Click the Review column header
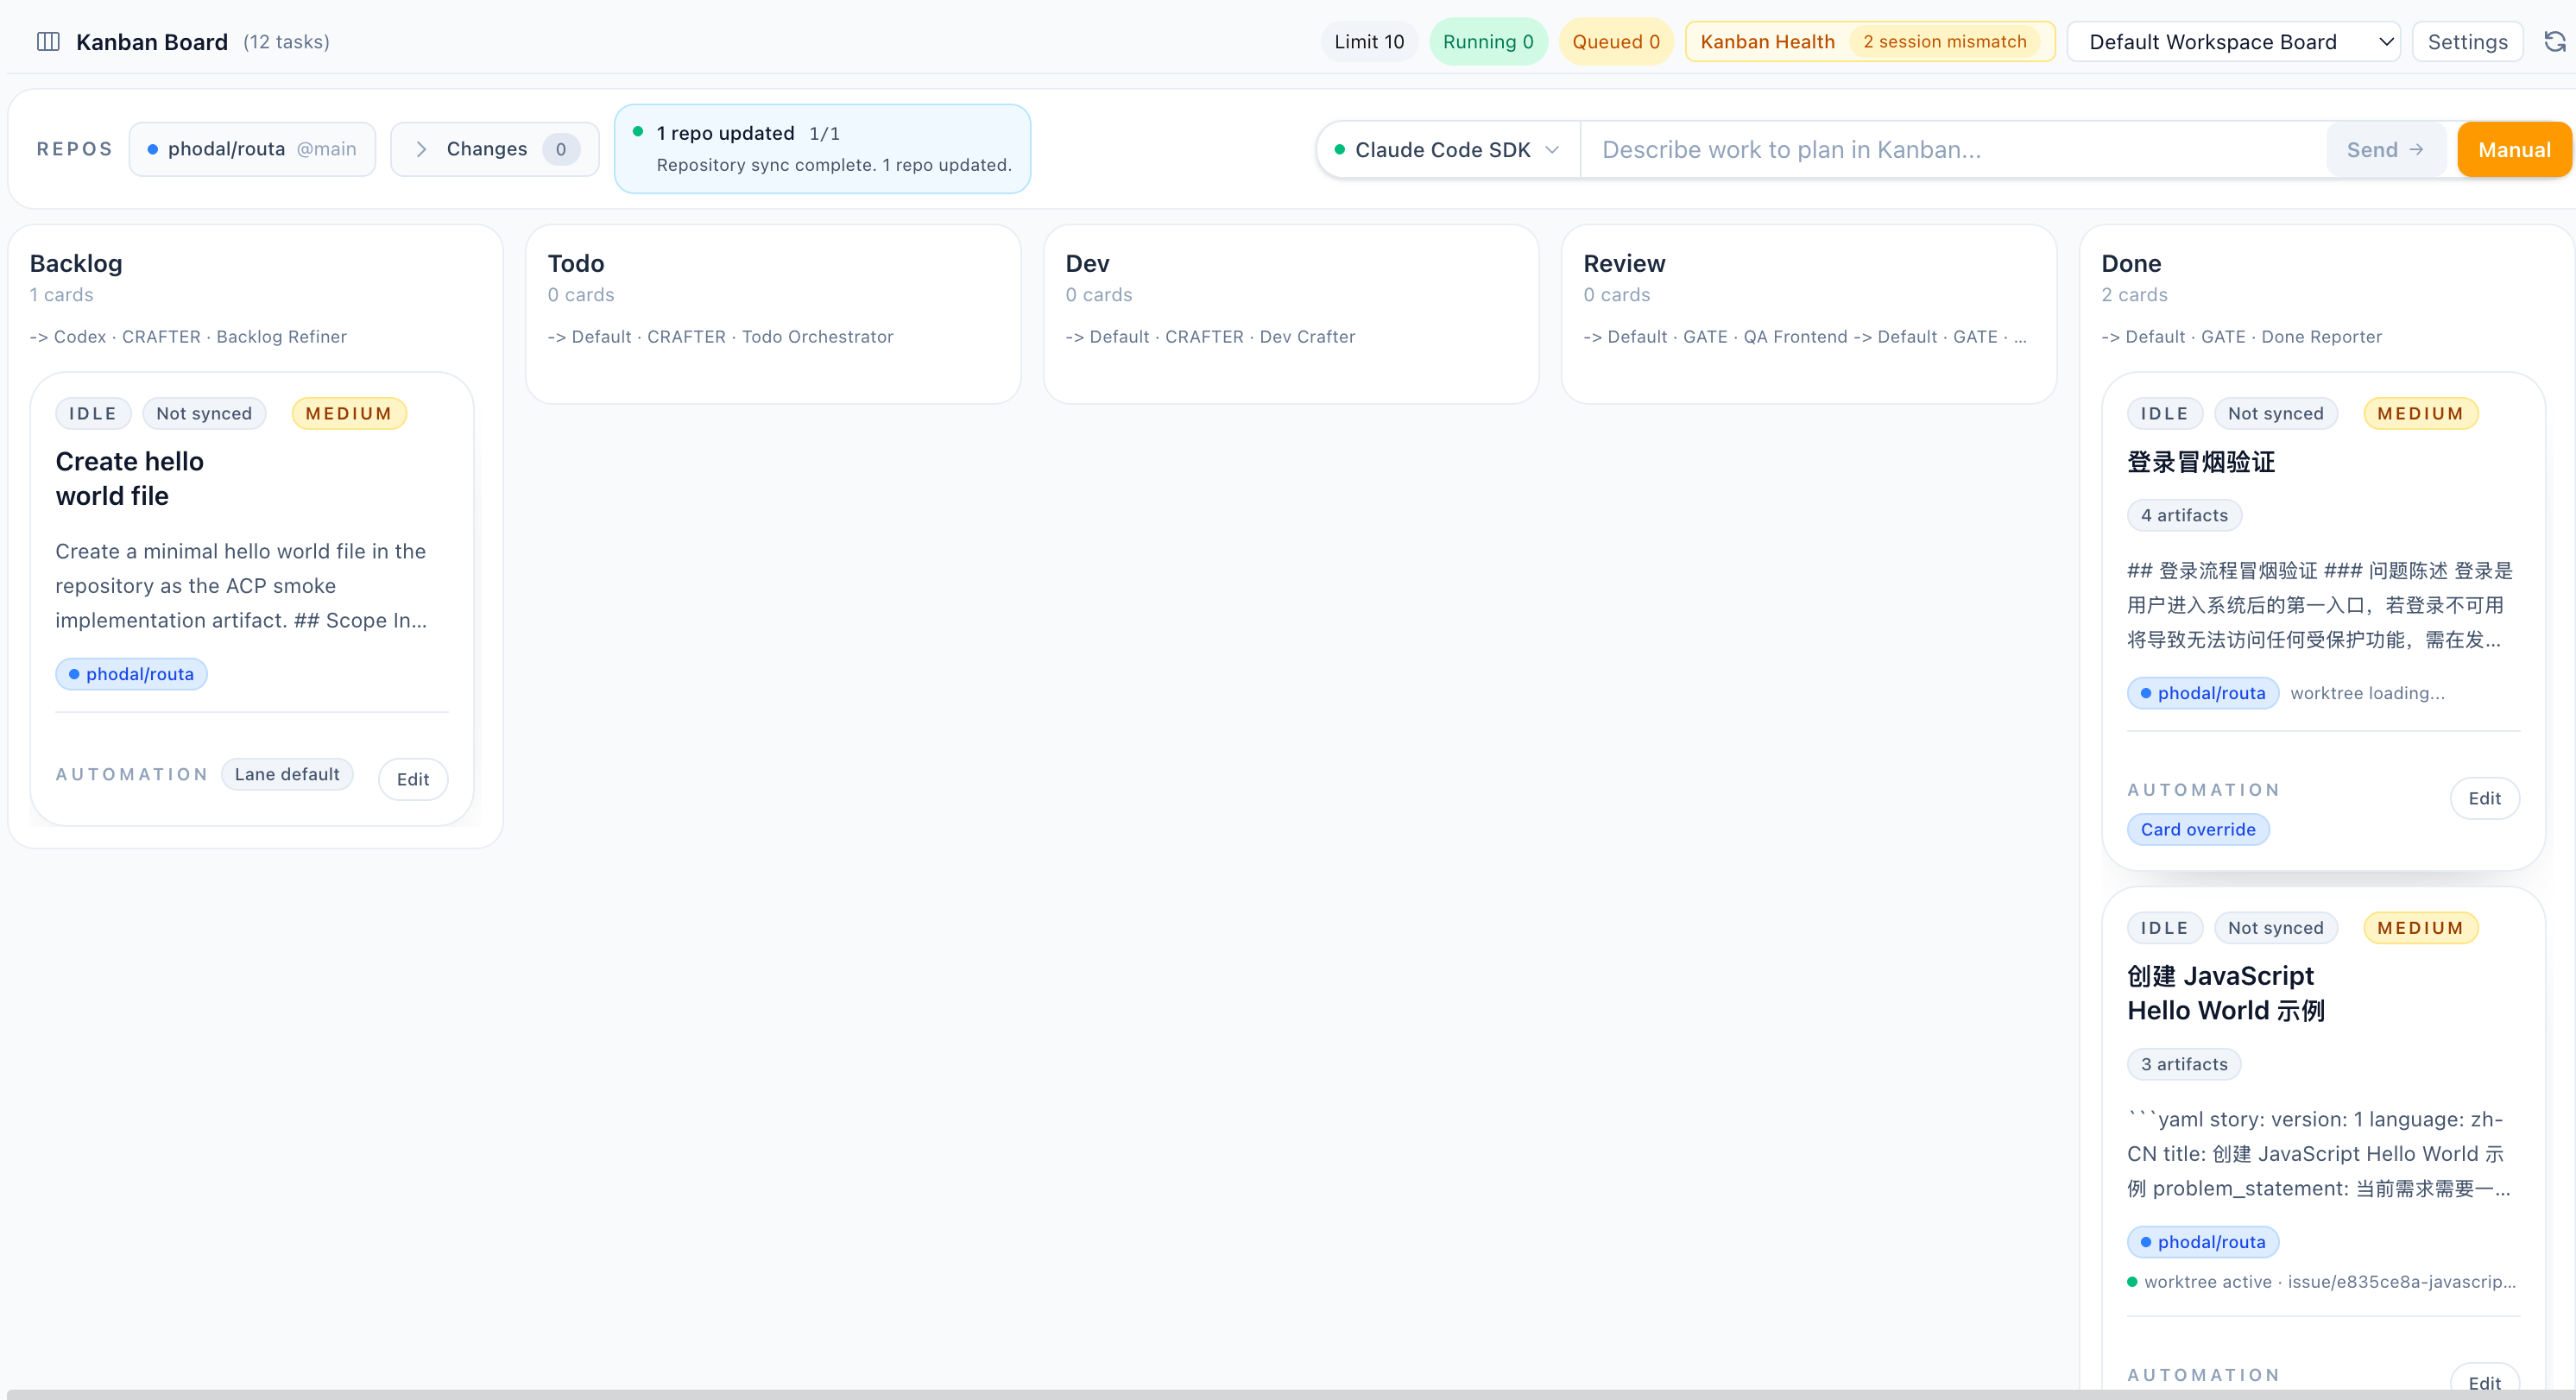2576x1400 pixels. pos(1624,263)
